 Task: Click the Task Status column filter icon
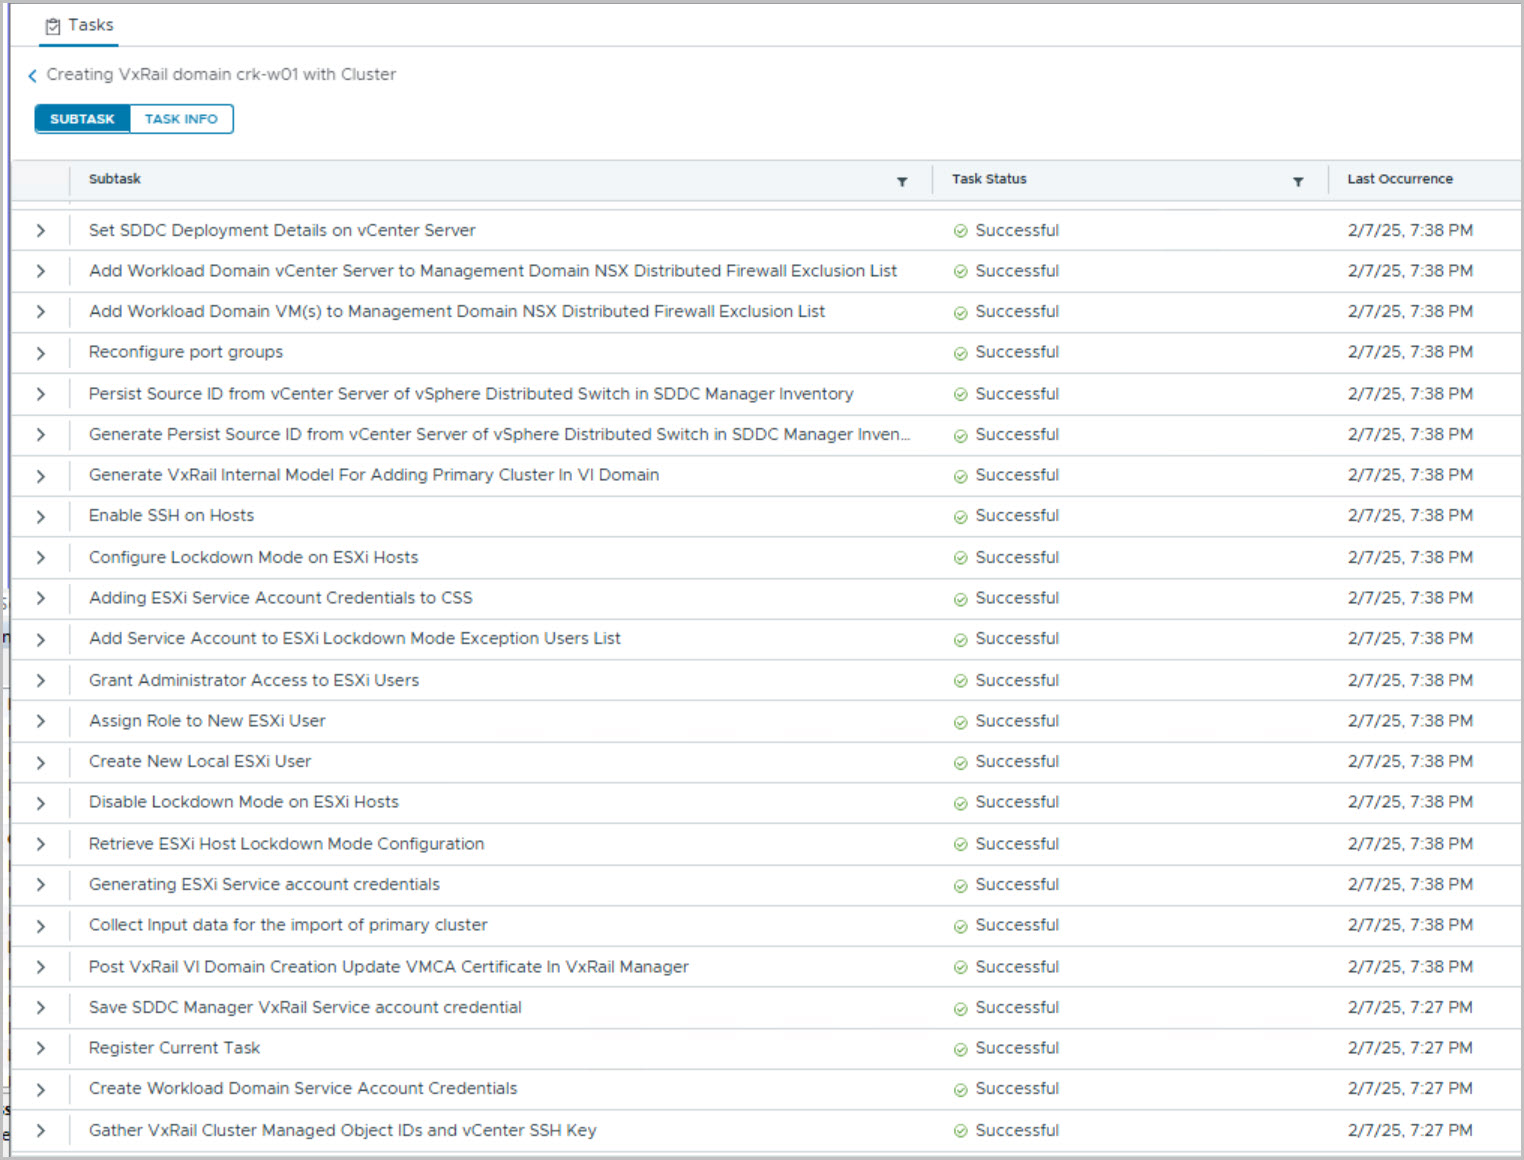point(1297,181)
